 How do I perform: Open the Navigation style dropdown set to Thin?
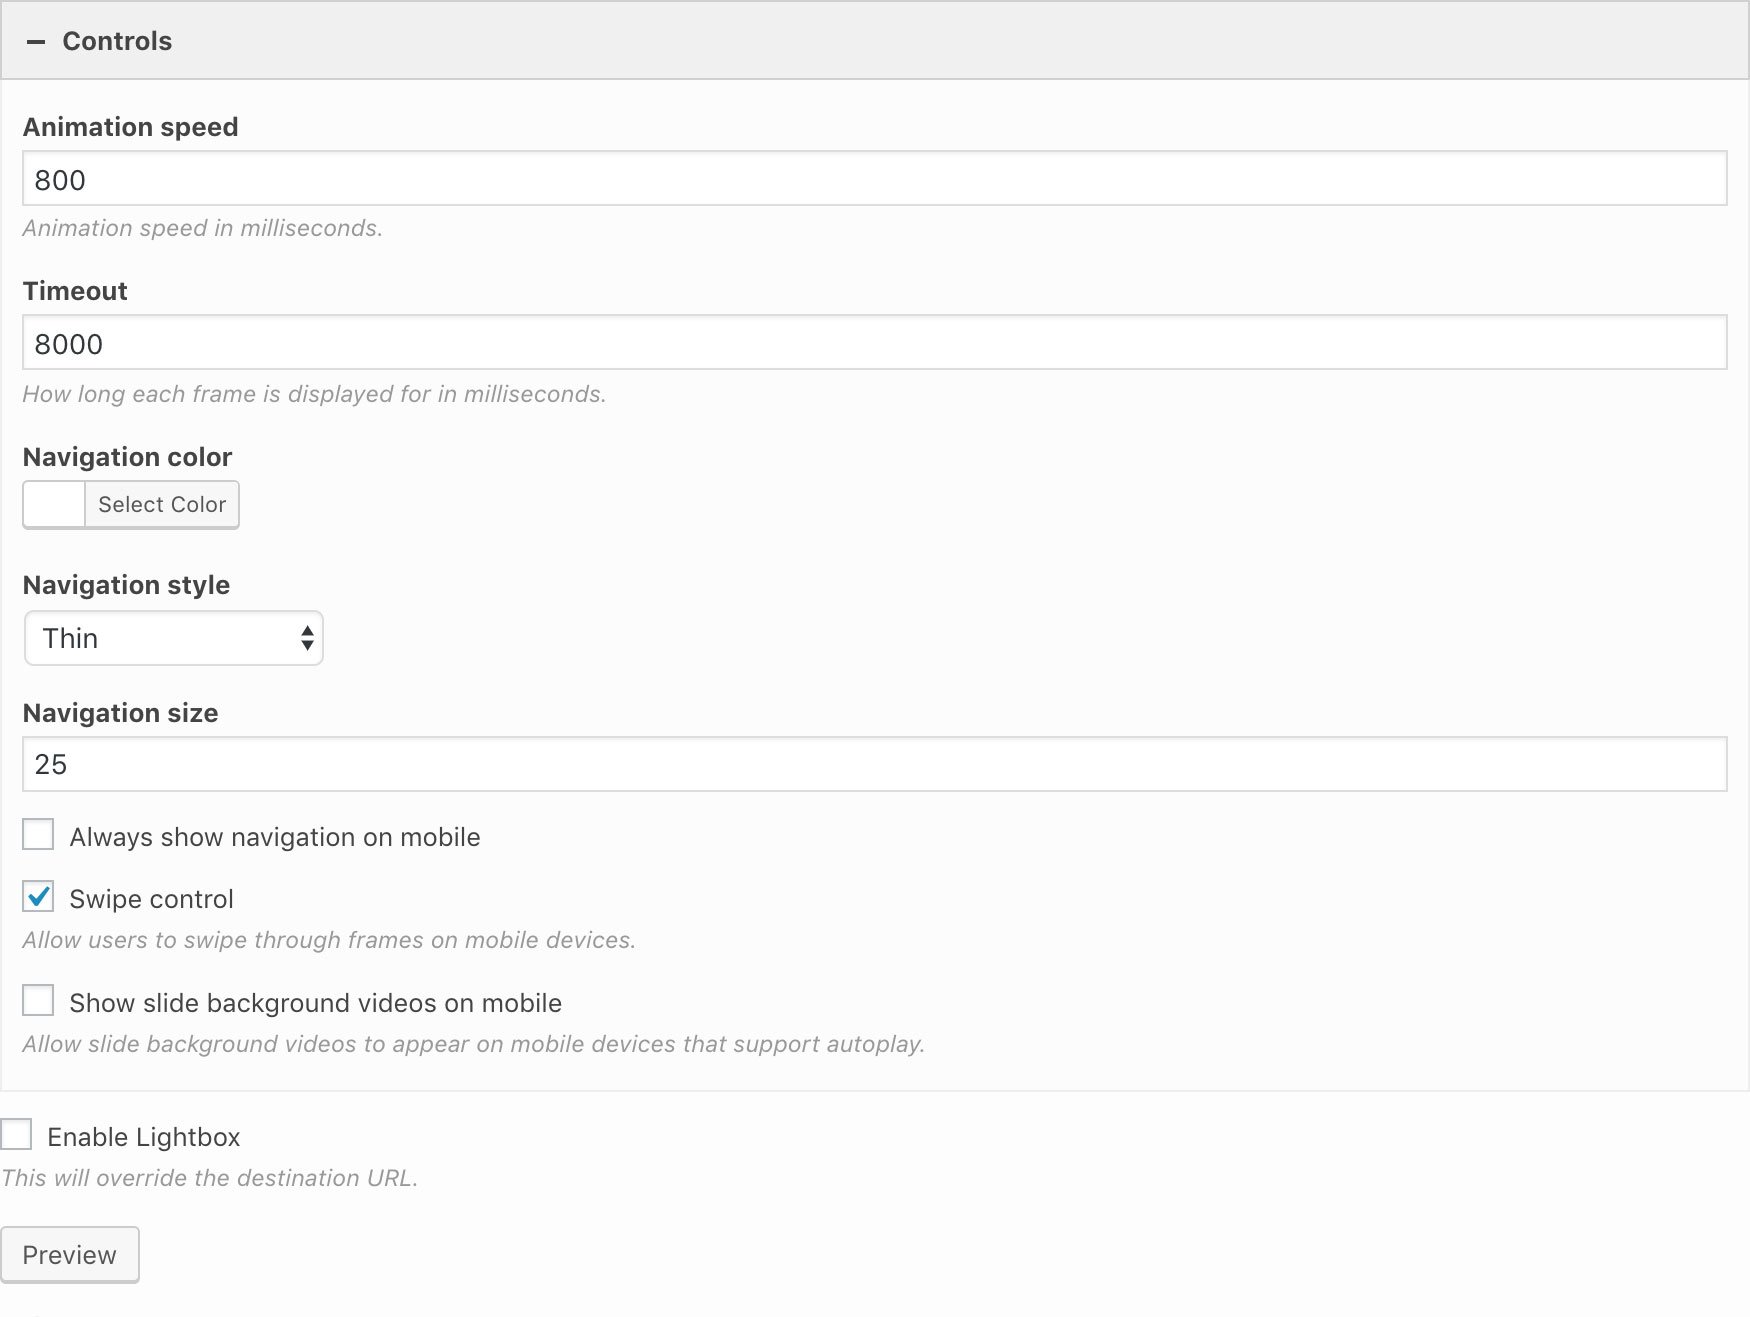coord(173,638)
